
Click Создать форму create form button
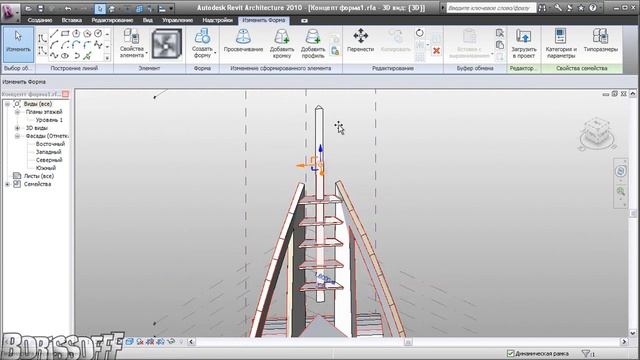click(x=202, y=43)
